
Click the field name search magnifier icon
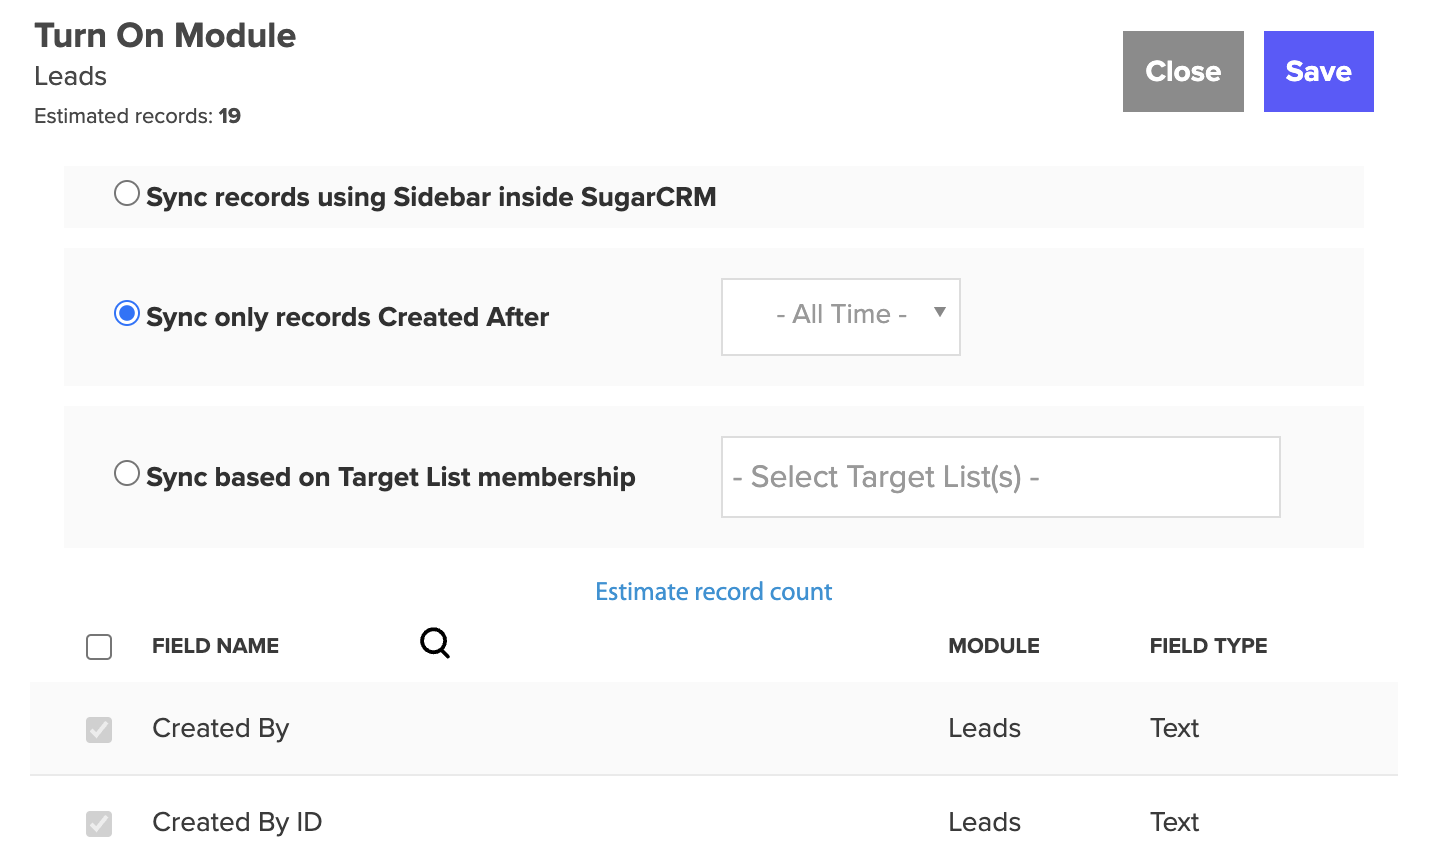pos(435,643)
